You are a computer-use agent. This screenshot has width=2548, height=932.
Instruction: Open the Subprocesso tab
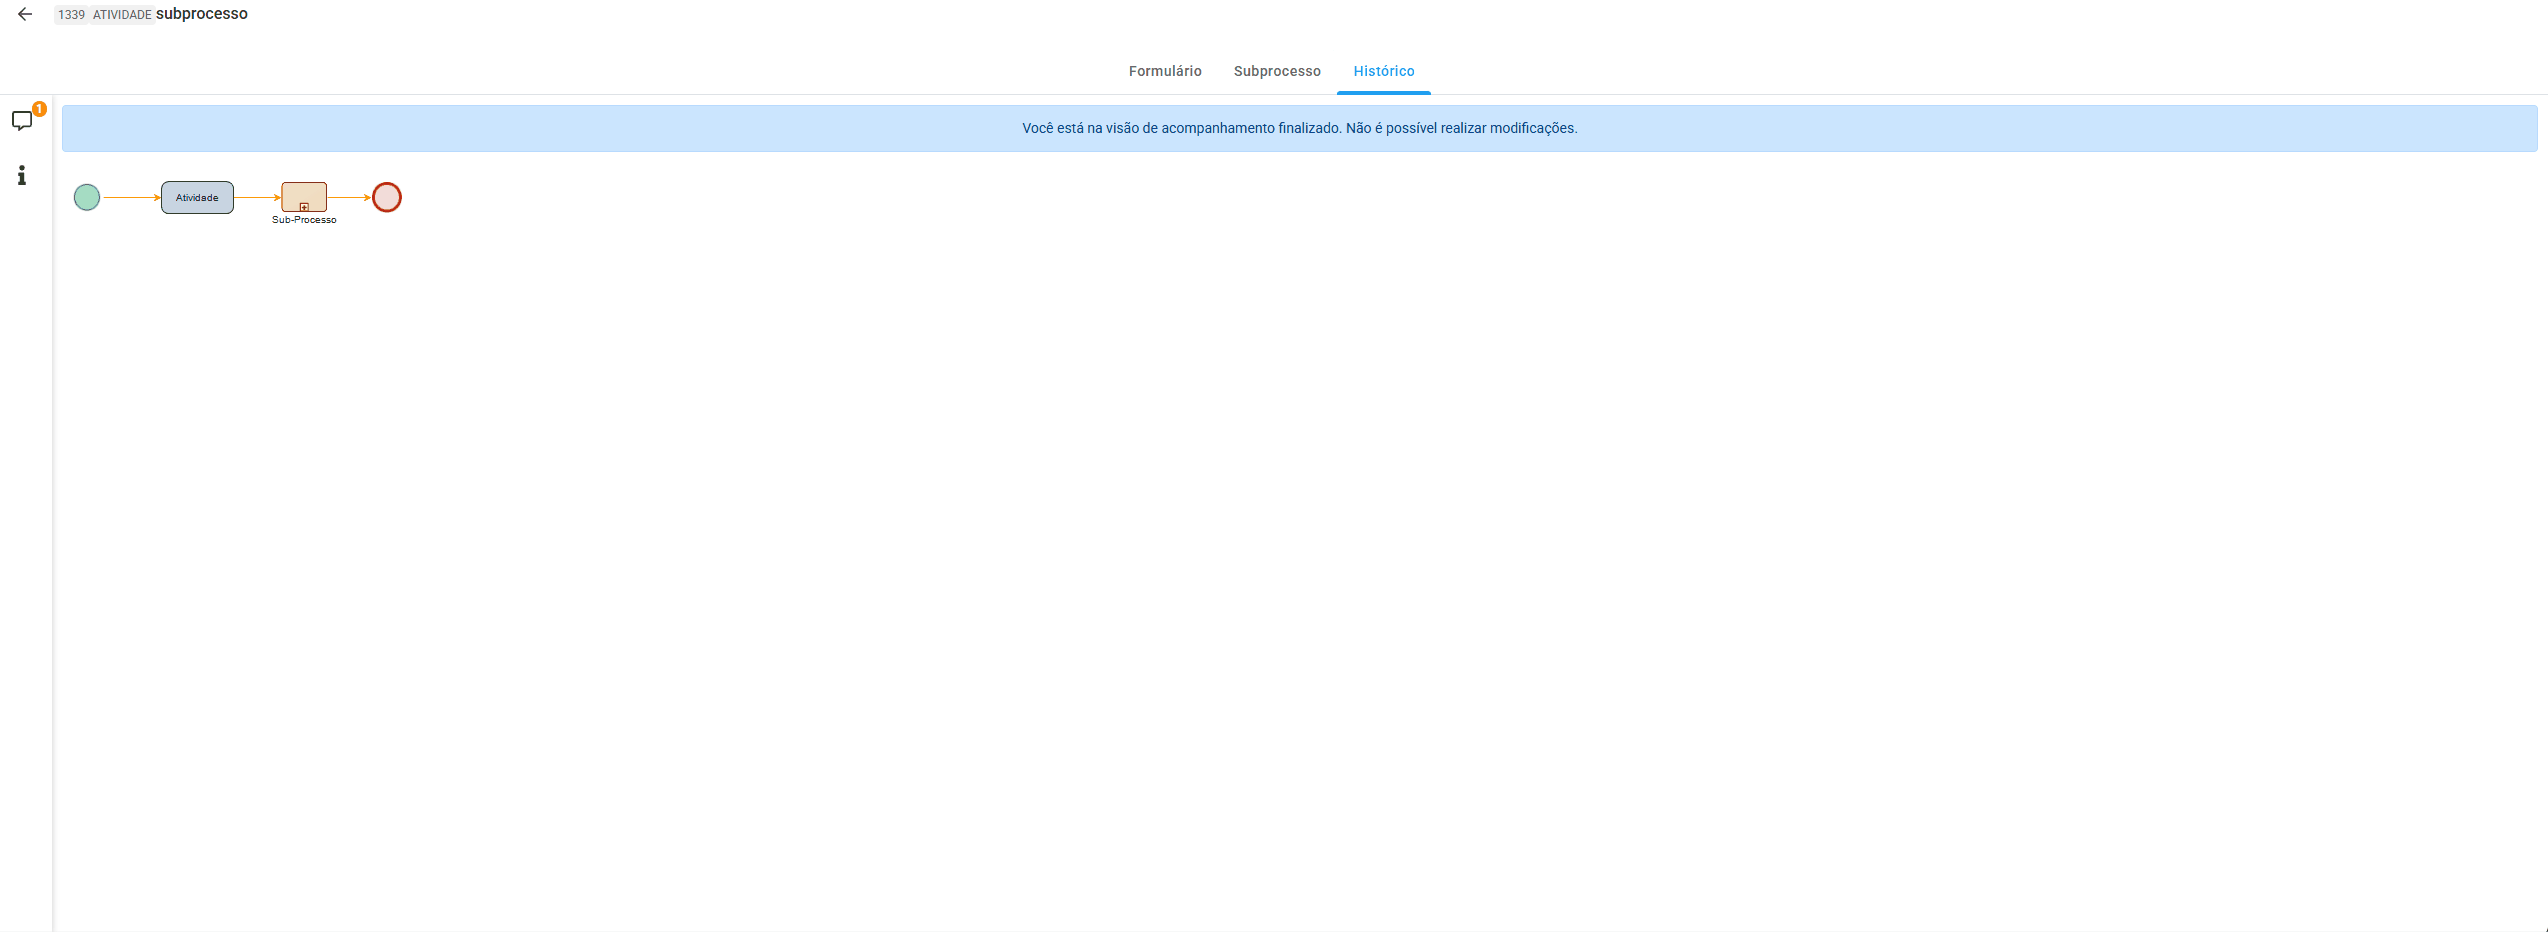click(x=1277, y=71)
